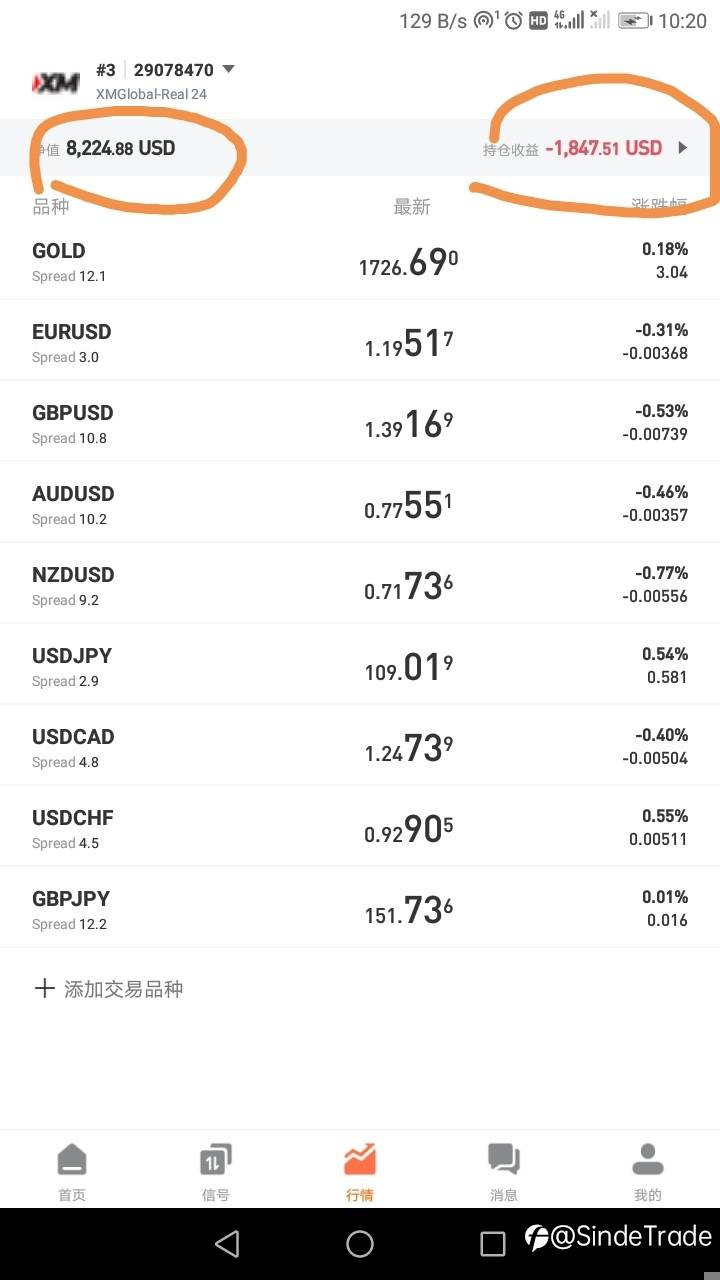Tap the plus icon to add symbol
This screenshot has width=720, height=1280.
(44, 989)
